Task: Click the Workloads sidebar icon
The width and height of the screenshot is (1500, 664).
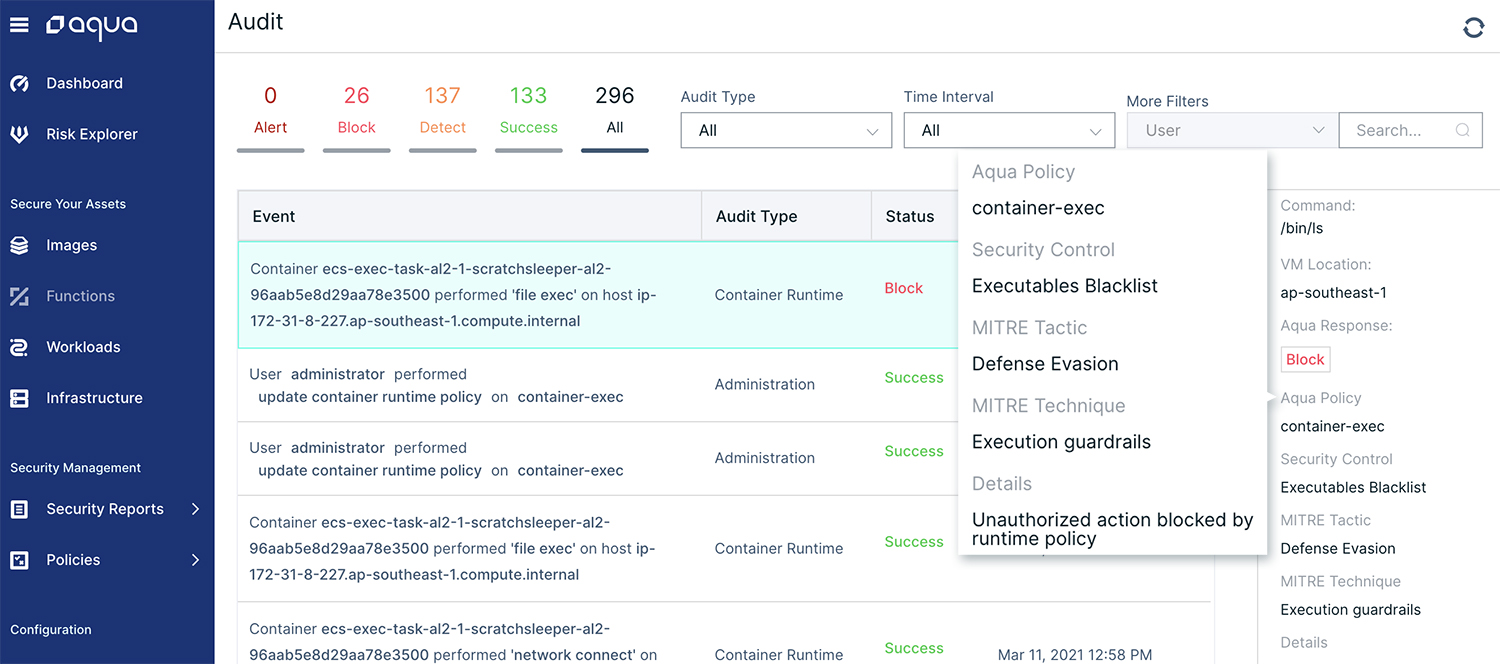Action: (19, 347)
